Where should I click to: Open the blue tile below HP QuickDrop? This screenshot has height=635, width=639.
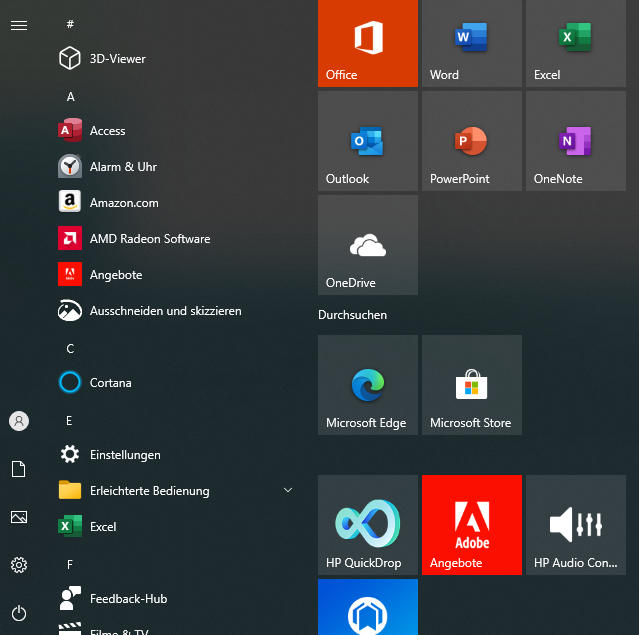[x=368, y=607]
